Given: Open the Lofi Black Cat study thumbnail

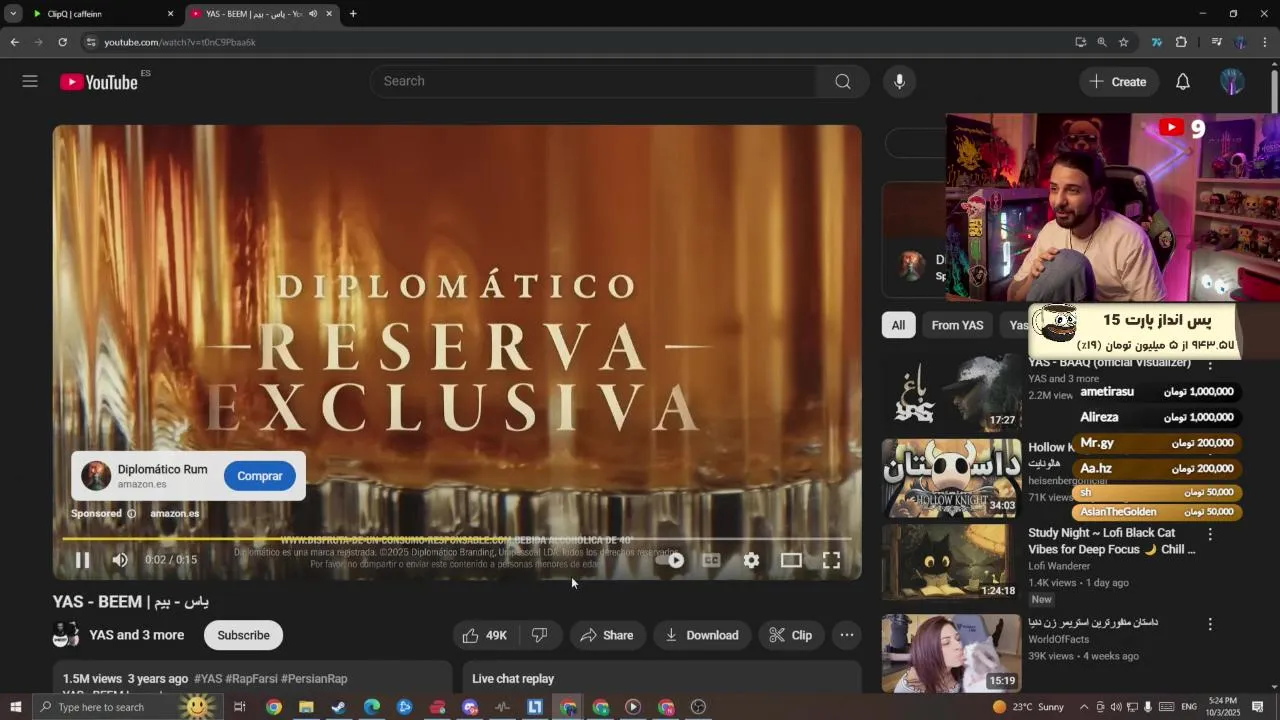Looking at the screenshot, I should [x=951, y=564].
